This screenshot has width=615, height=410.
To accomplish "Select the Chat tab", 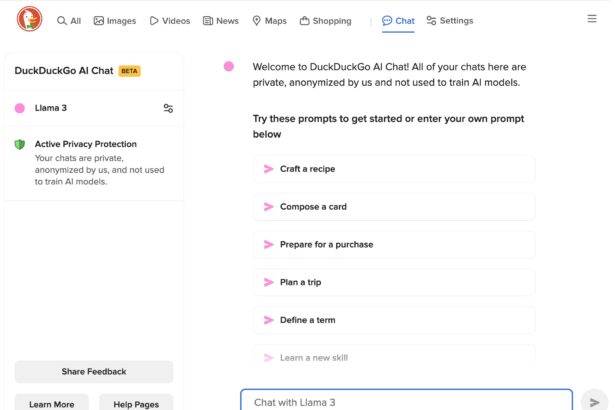I will (398, 21).
